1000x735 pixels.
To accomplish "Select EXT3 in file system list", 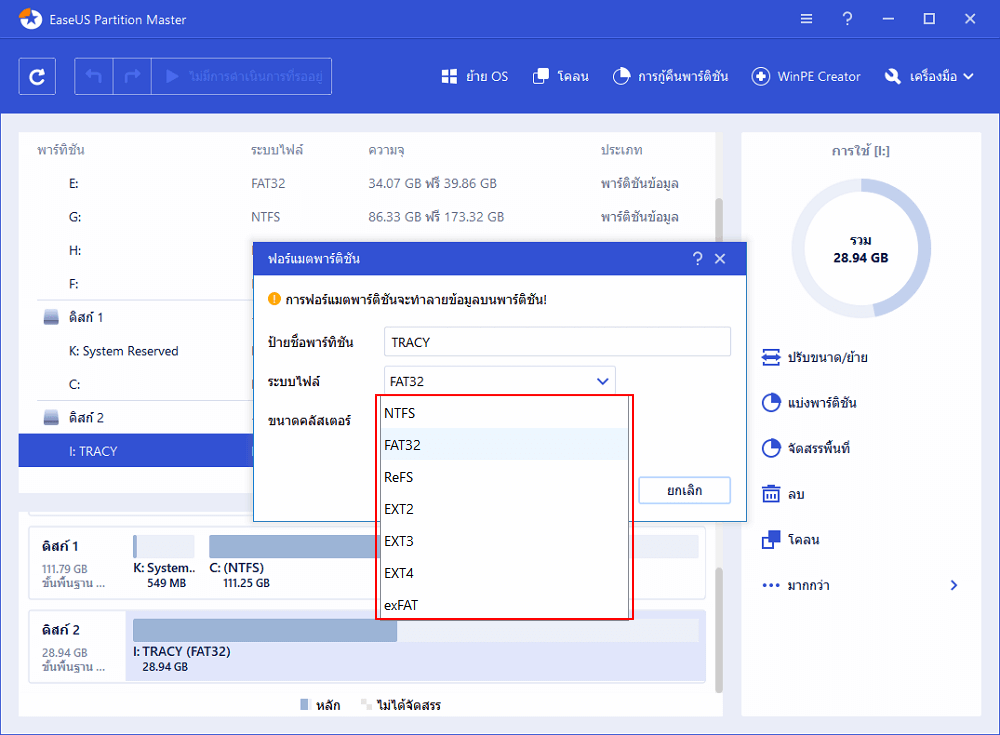I will (504, 540).
